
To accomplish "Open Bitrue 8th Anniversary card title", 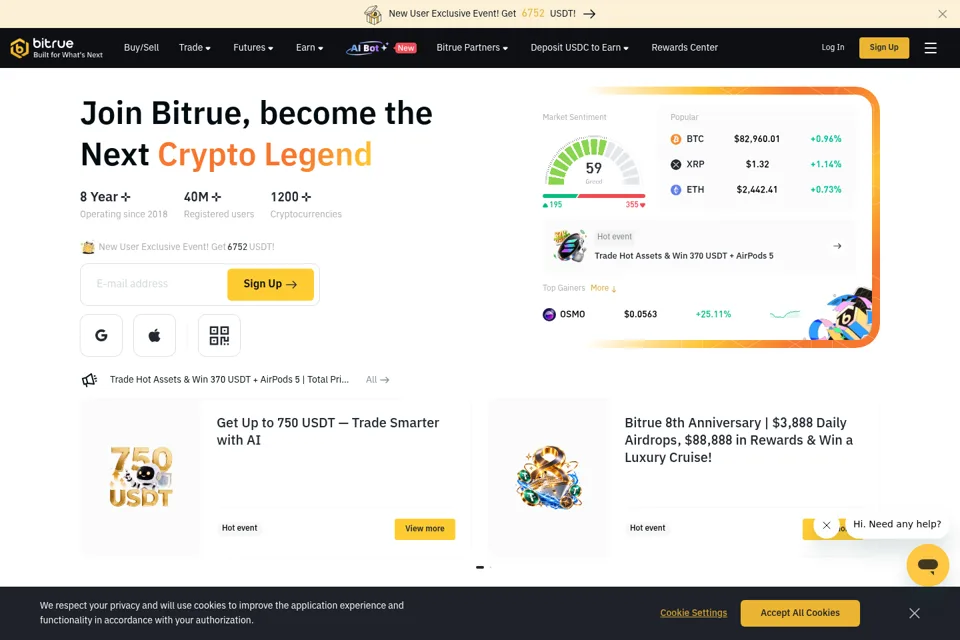I will (x=738, y=440).
